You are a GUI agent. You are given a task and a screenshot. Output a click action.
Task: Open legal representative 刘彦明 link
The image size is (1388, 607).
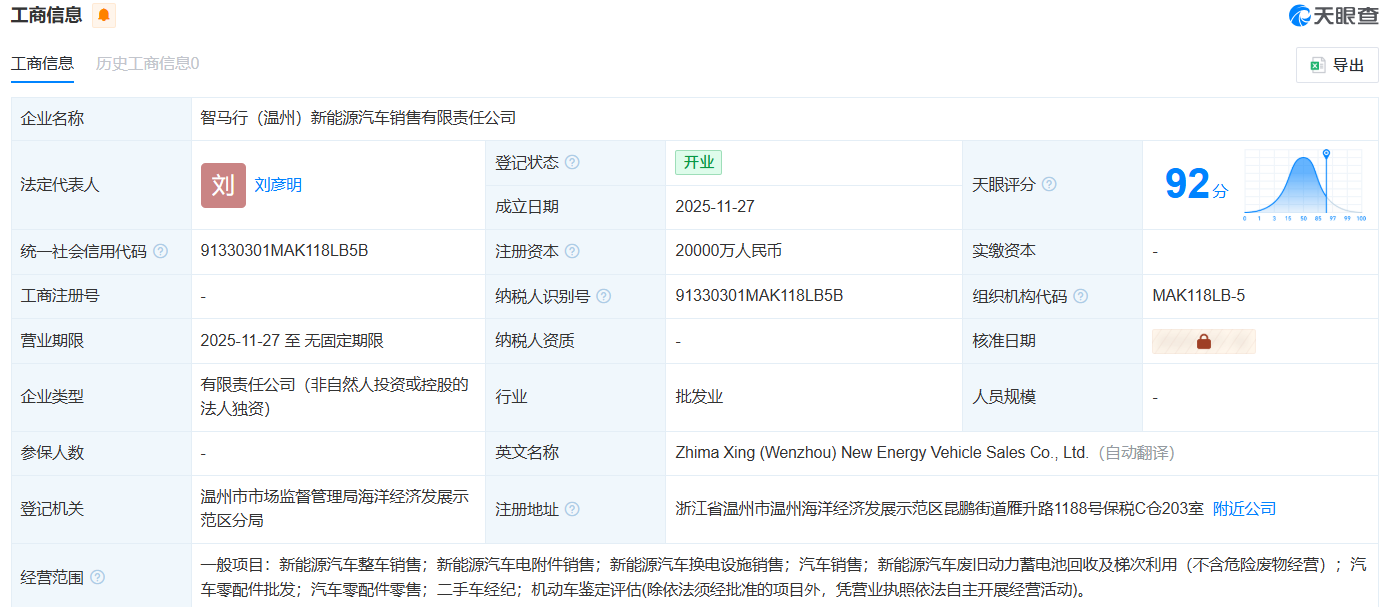[278, 185]
